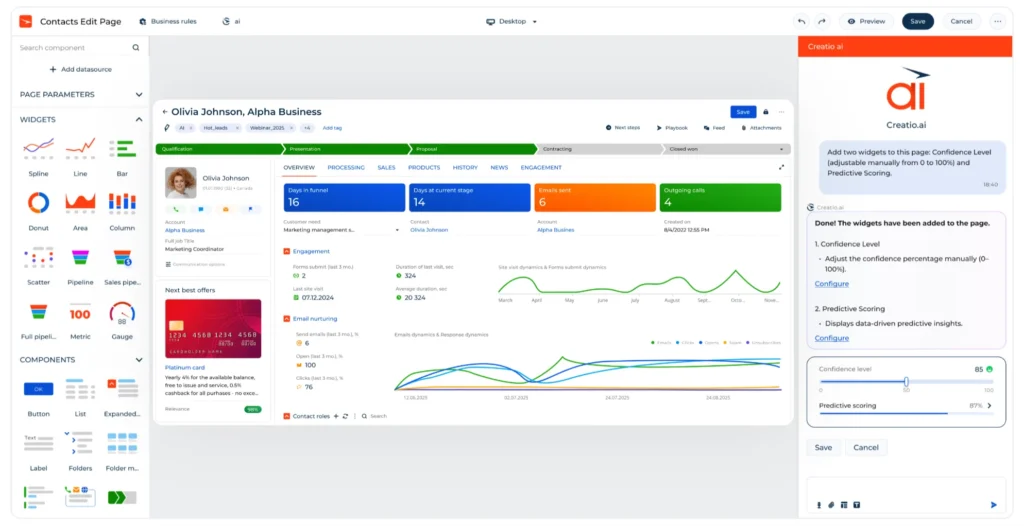Image resolution: width=1024 pixels, height=526 pixels.
Task: Send the Creatio.ai chat message
Action: (x=993, y=504)
